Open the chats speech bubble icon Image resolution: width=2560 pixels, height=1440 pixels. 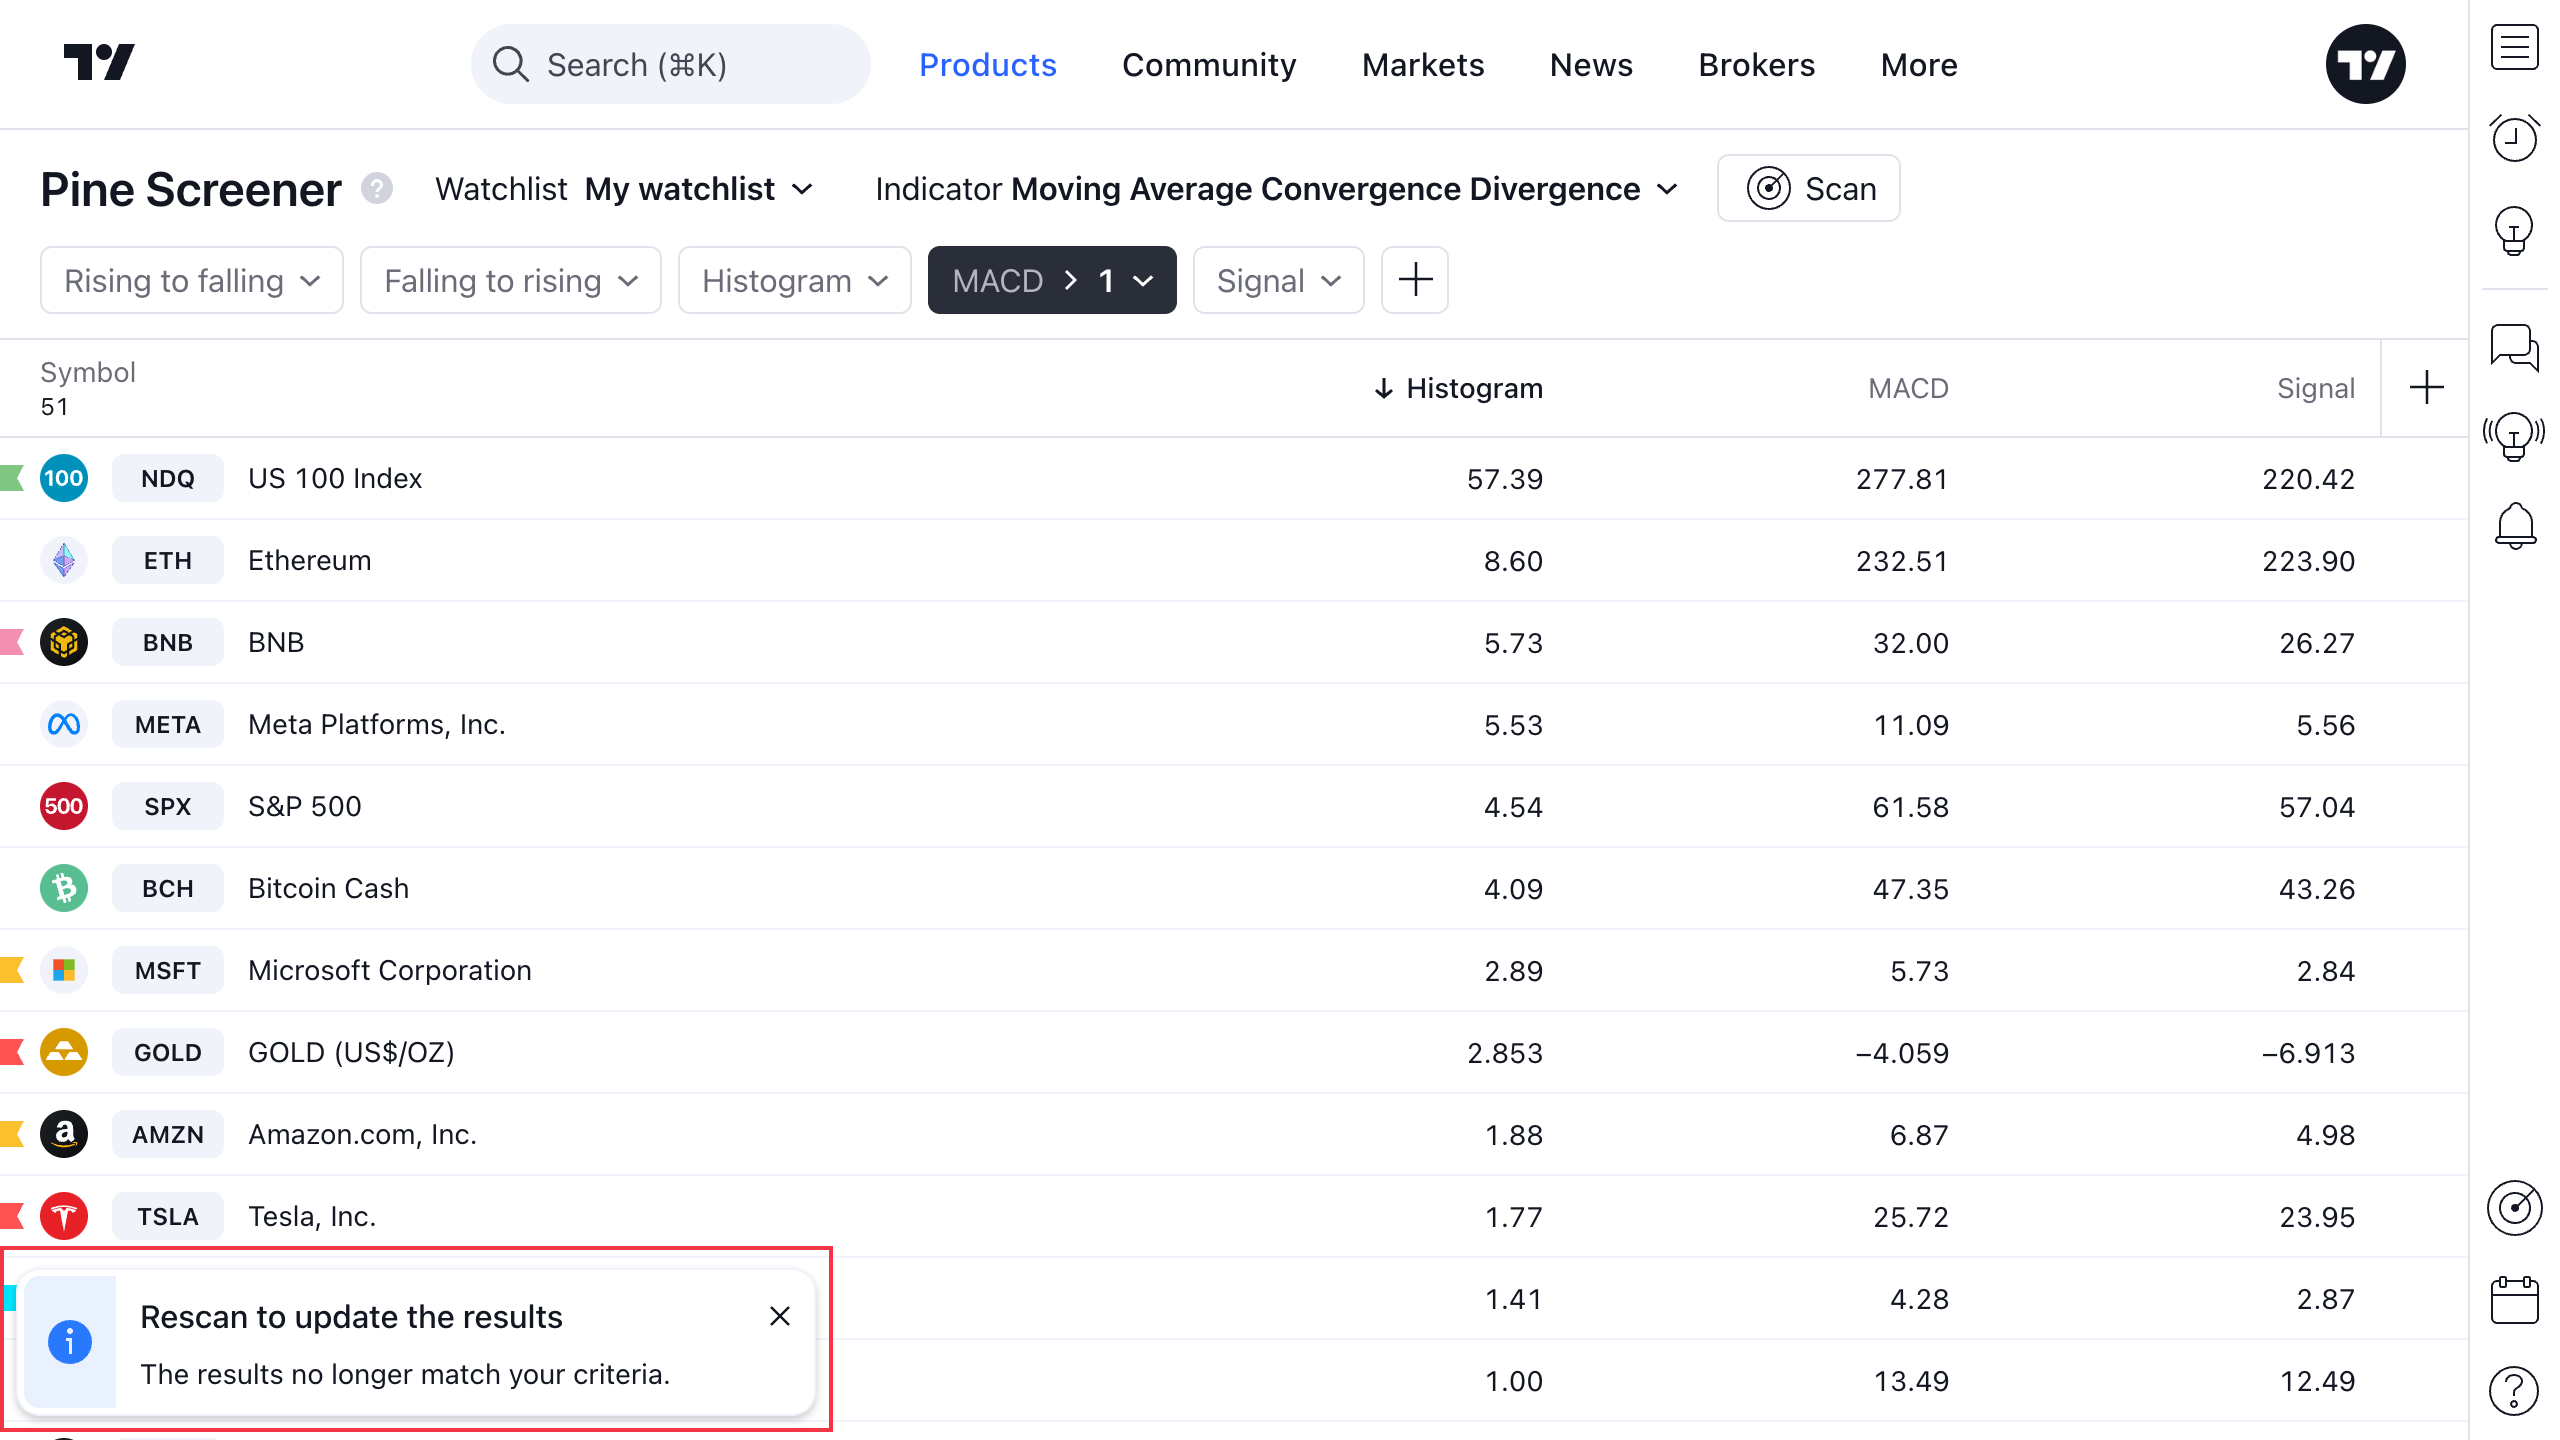pyautogui.click(x=2514, y=347)
